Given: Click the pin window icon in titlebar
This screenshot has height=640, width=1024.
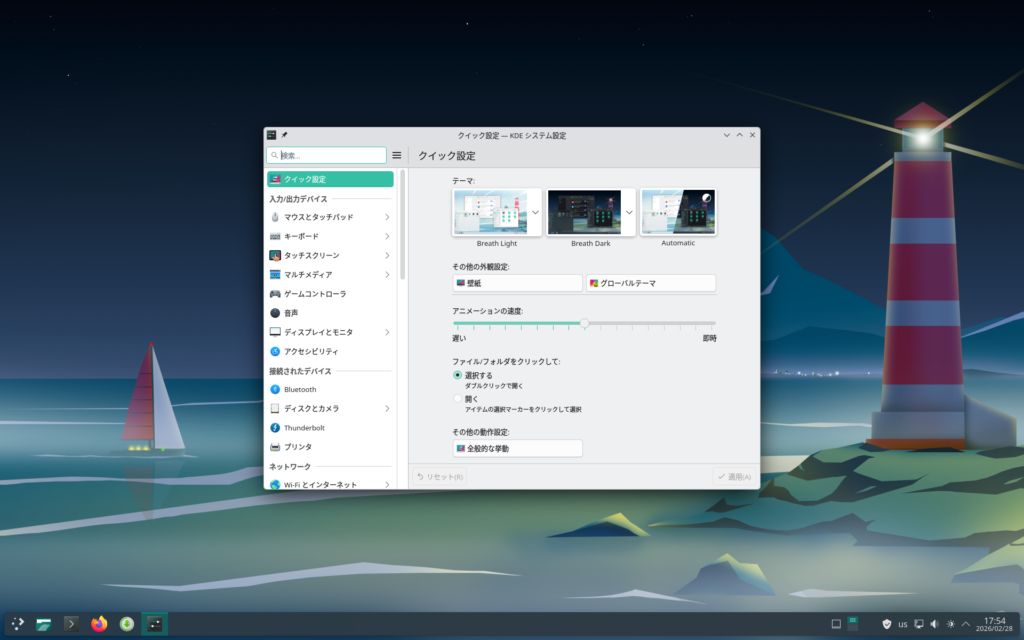Looking at the screenshot, I should (x=284, y=135).
